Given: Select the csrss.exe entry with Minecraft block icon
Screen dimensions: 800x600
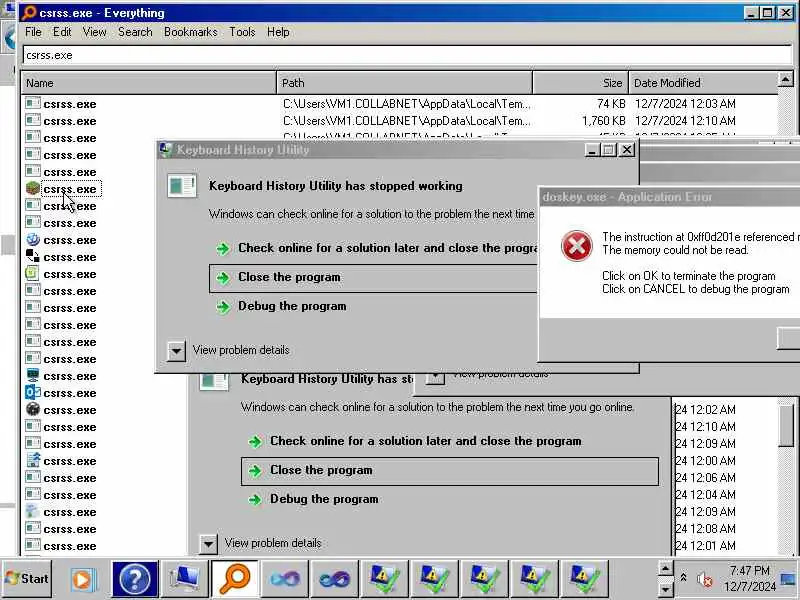Looking at the screenshot, I should [x=63, y=189].
